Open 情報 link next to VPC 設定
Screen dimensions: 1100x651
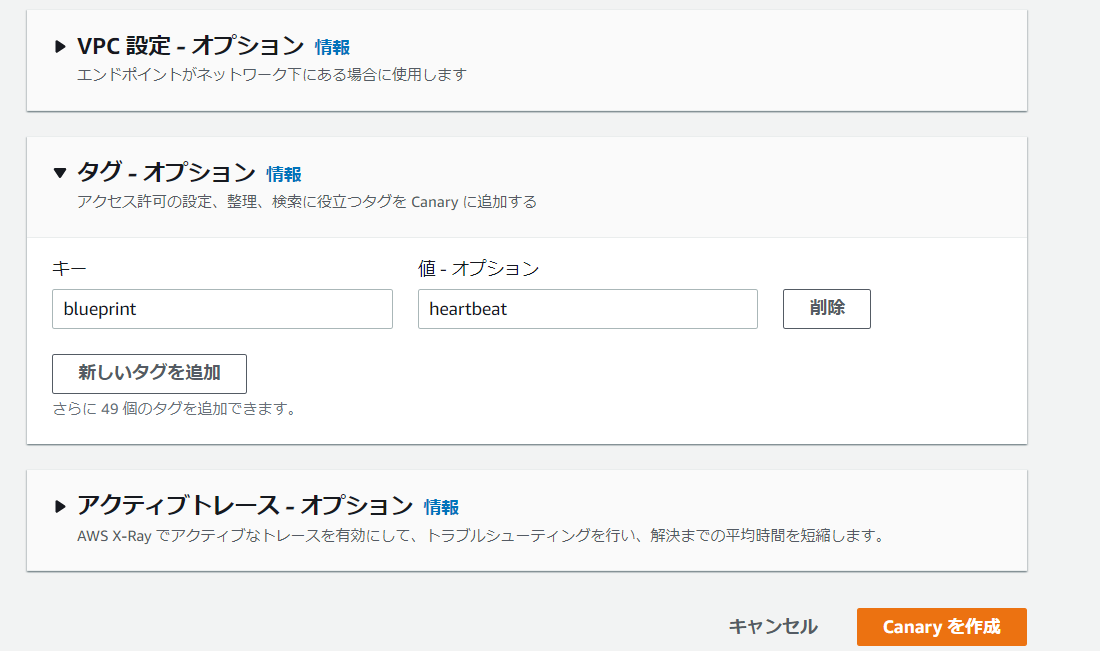click(332, 47)
